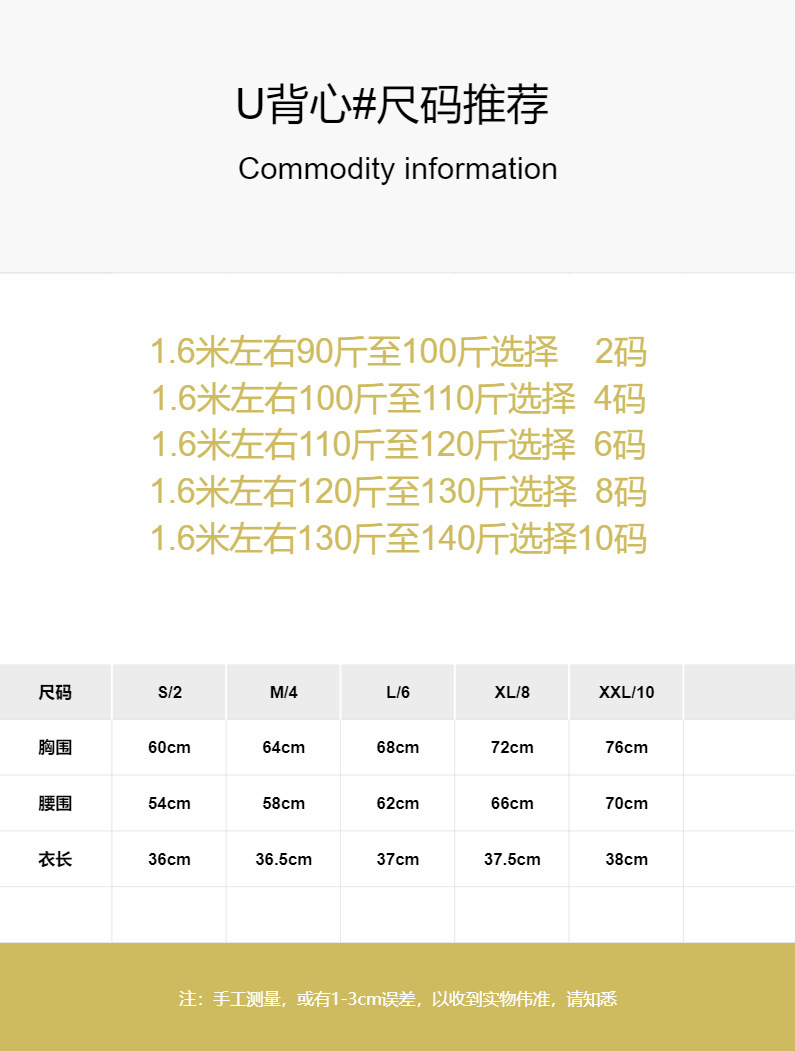Viewport: 795px width, 1051px height.
Task: Click the 胸围 row label
Action: pyautogui.click(x=55, y=748)
